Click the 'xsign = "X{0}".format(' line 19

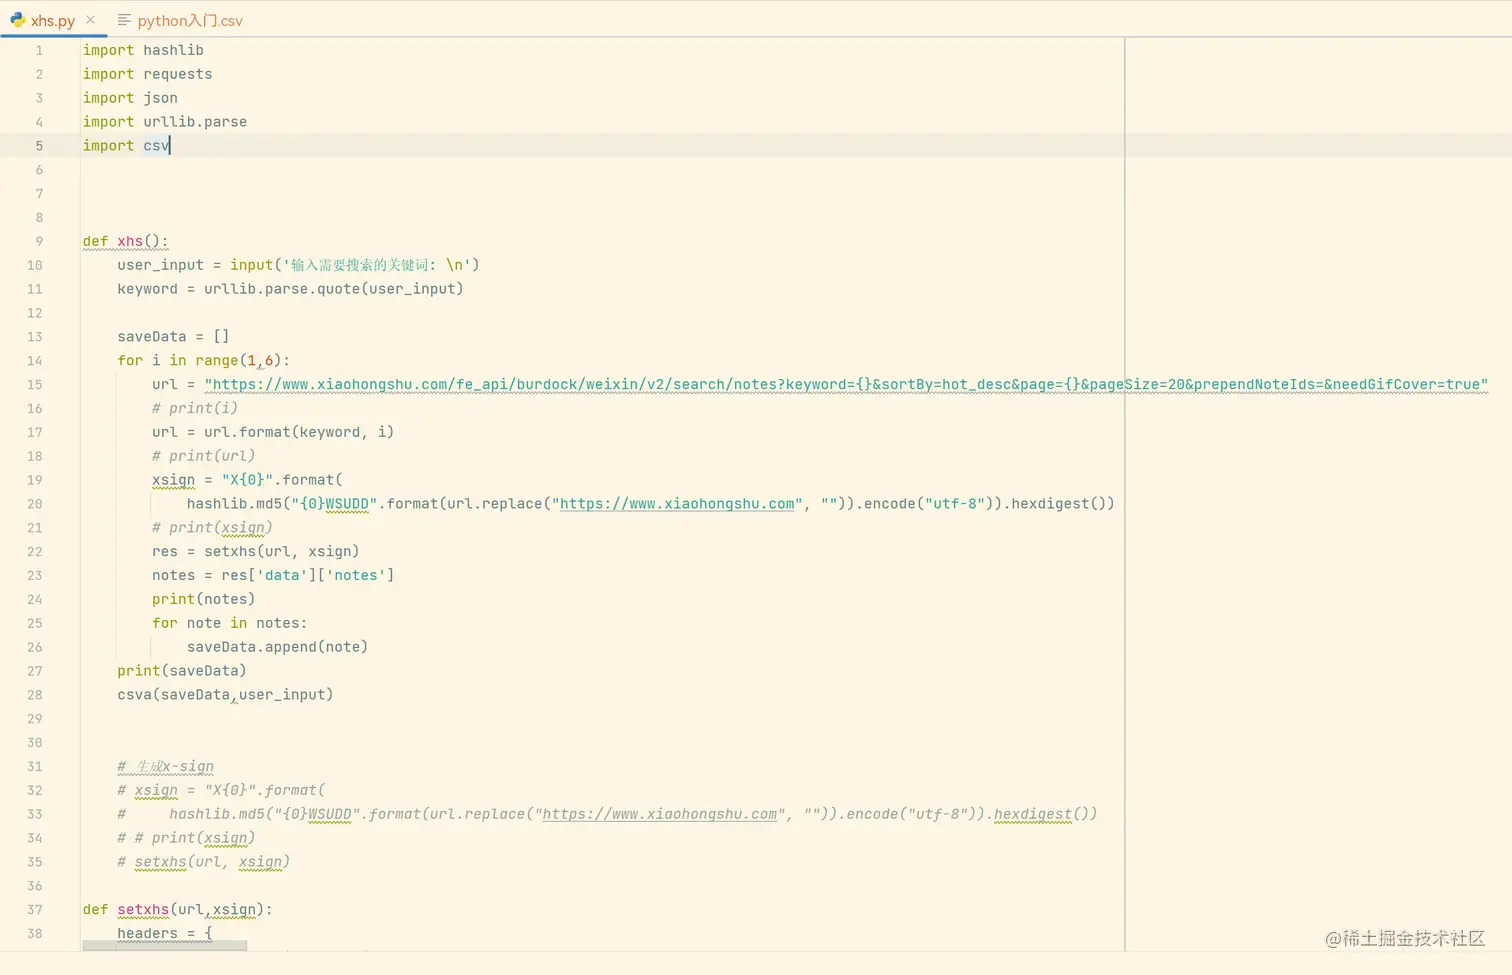[x=247, y=480]
